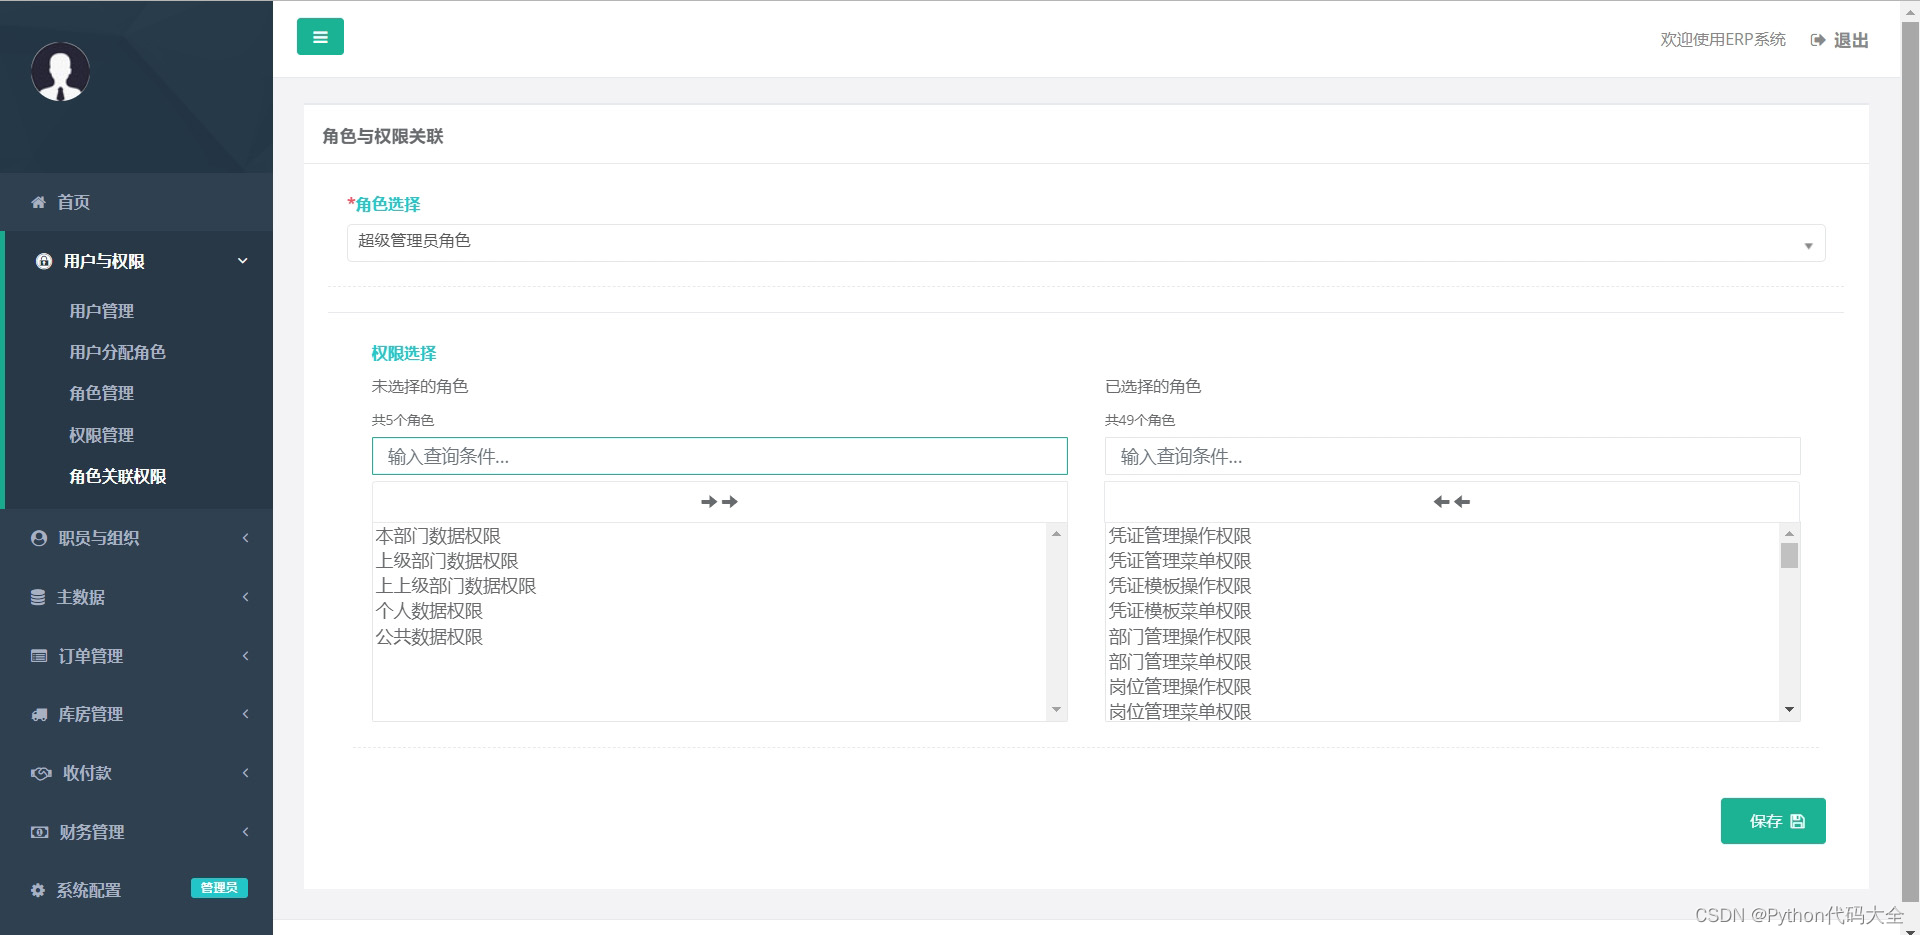Screen dimensions: 1920x935
Task: Click the down arrow of unselected list scrollbar
Action: (1057, 710)
